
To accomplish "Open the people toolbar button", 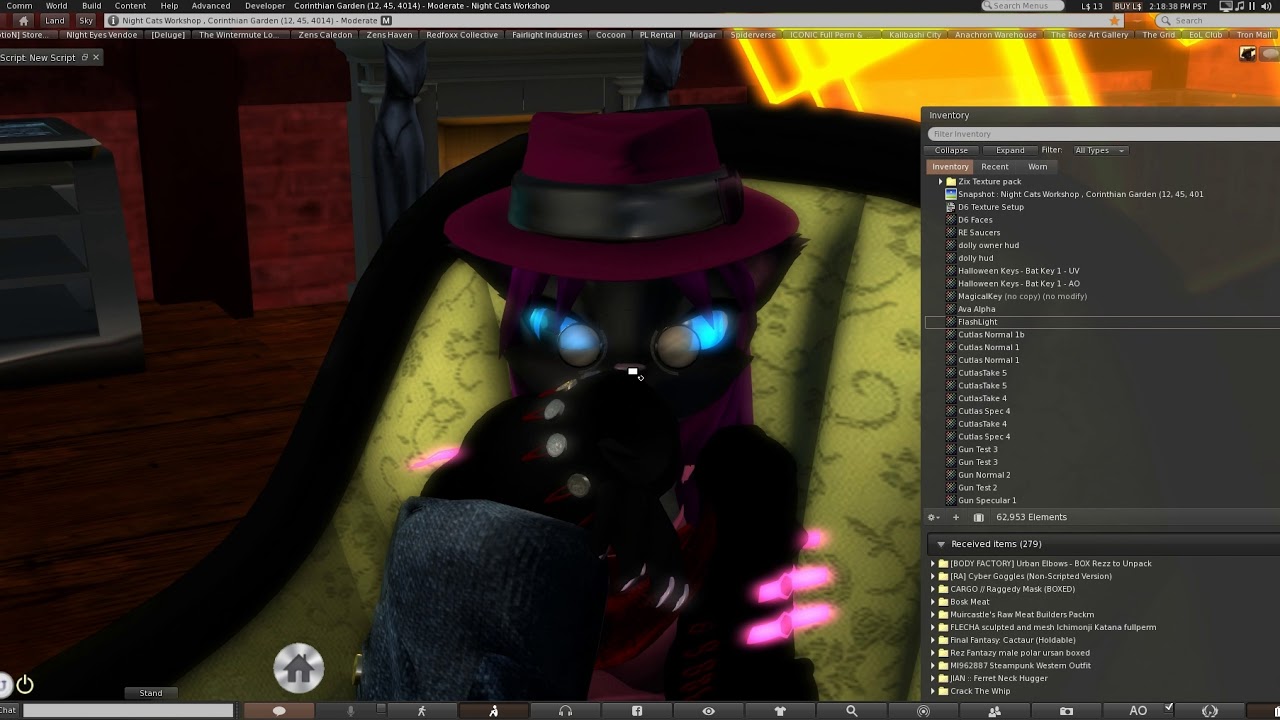I will tap(994, 711).
